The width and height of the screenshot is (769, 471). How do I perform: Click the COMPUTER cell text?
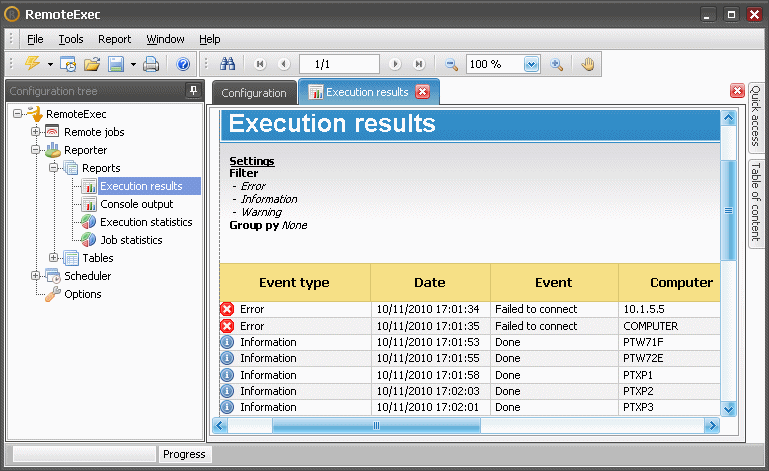[x=650, y=326]
